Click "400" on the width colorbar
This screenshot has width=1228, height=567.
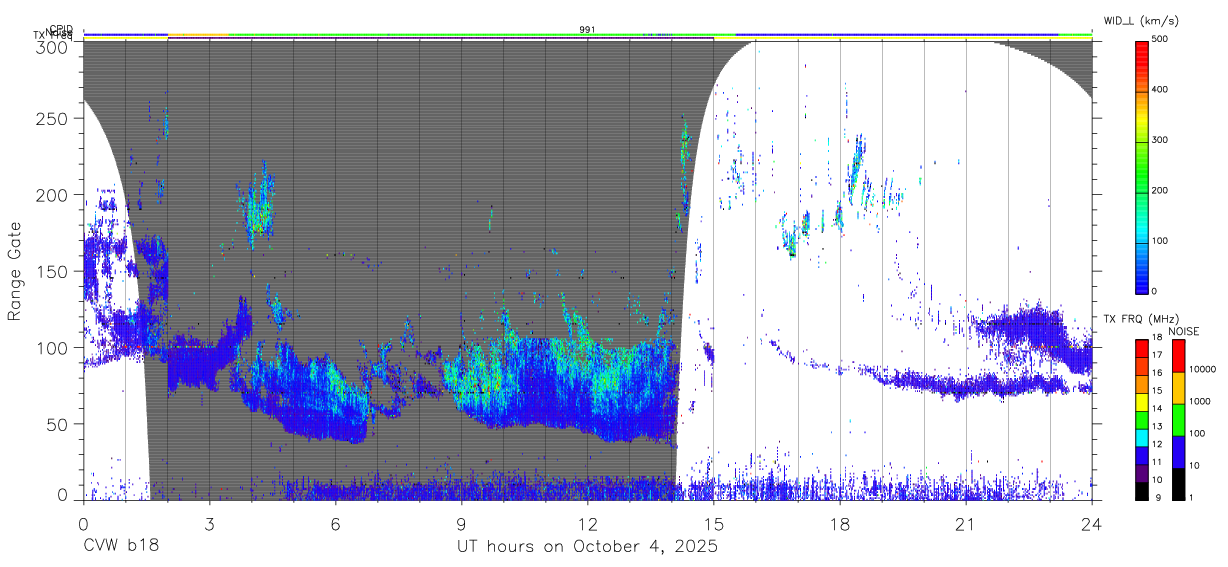click(1160, 90)
